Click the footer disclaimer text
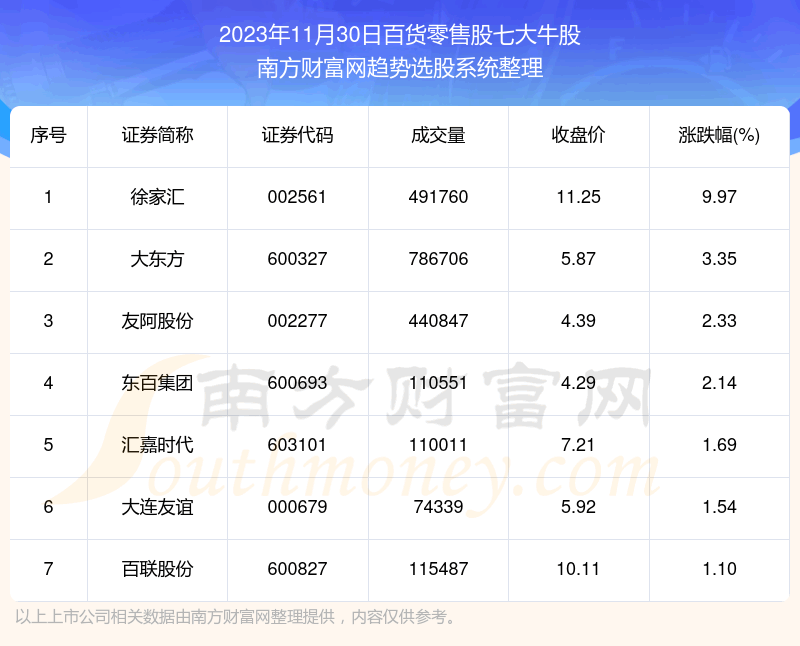The width and height of the screenshot is (800, 646). tap(236, 616)
